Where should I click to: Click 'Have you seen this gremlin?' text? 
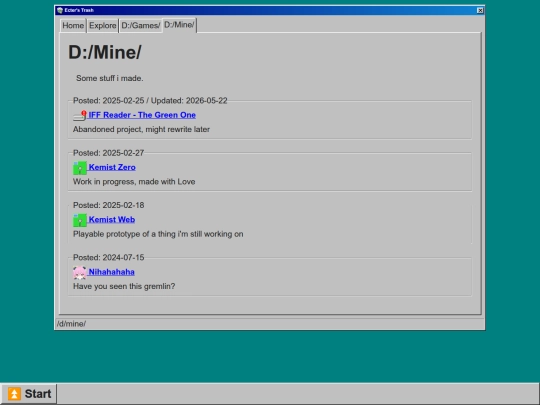[124, 287]
